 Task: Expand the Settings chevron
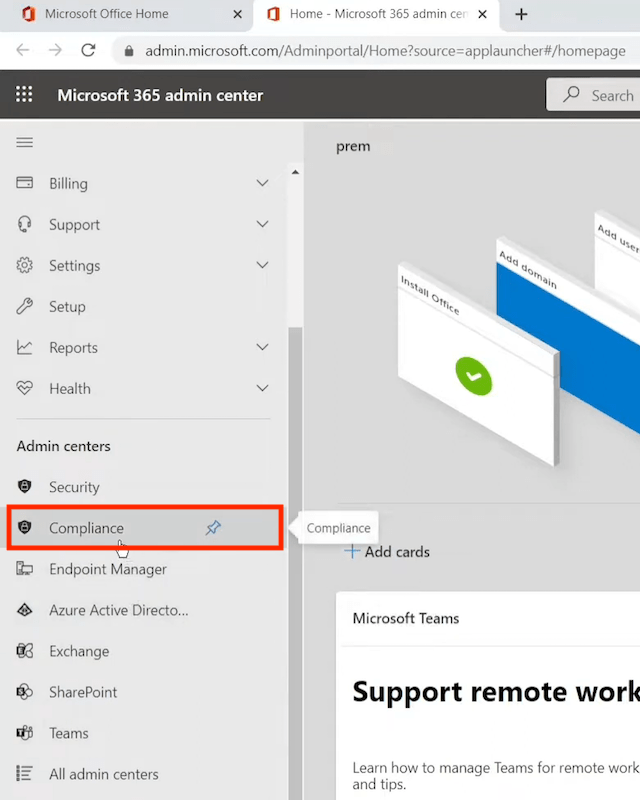[x=262, y=265]
